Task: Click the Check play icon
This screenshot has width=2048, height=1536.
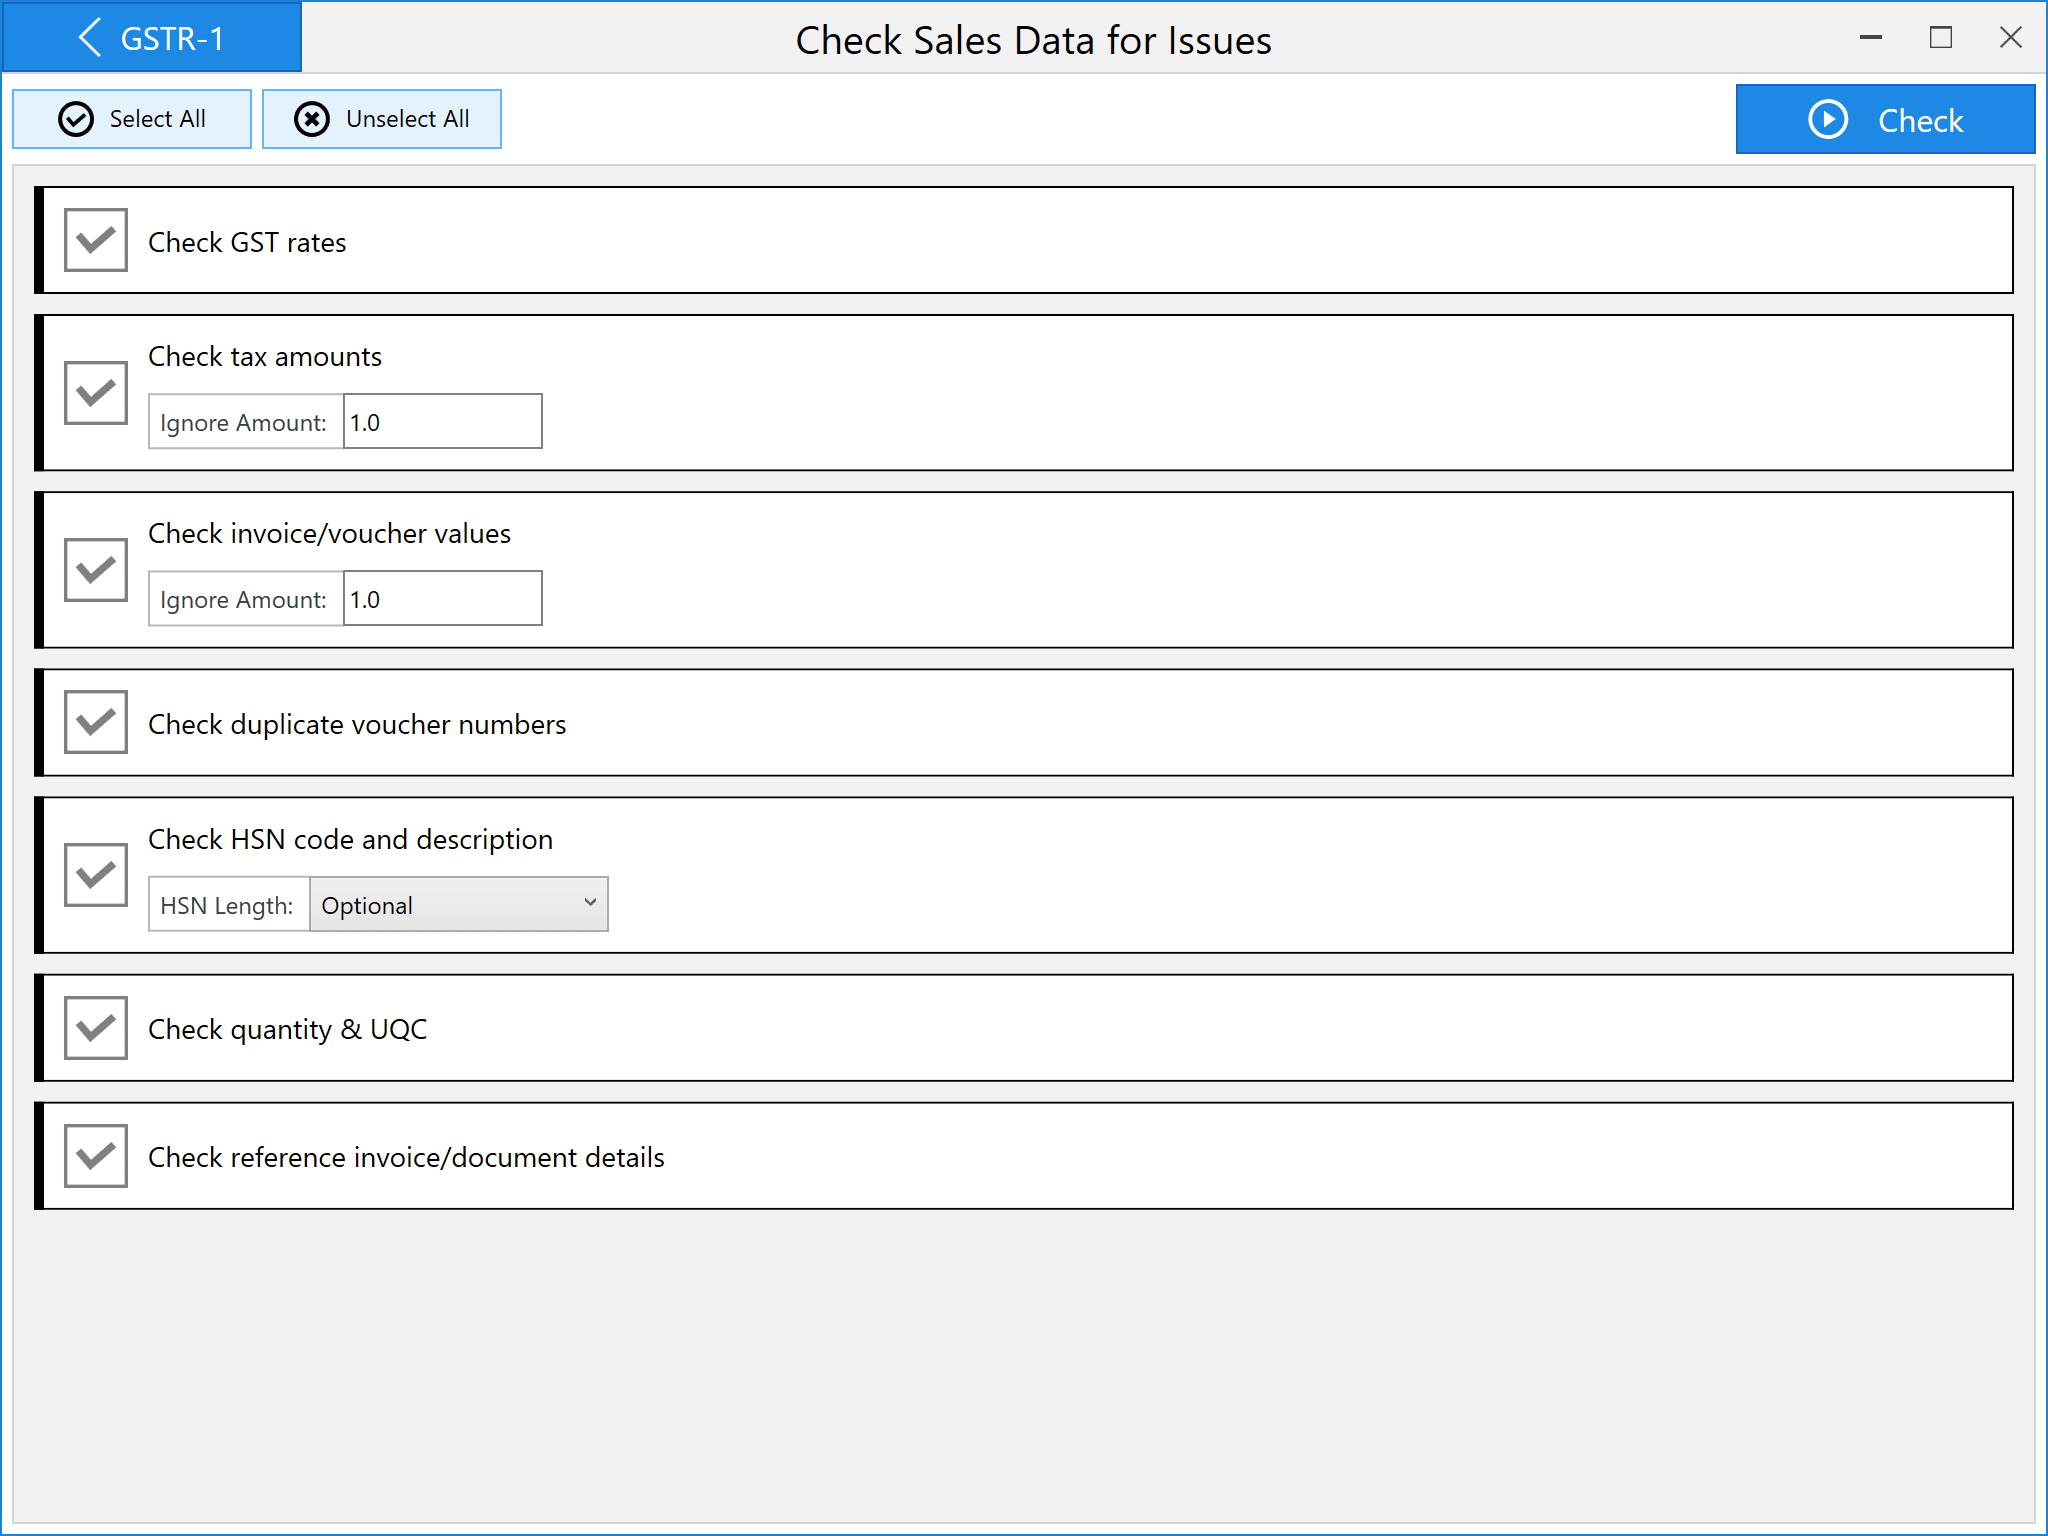Action: pos(1828,120)
